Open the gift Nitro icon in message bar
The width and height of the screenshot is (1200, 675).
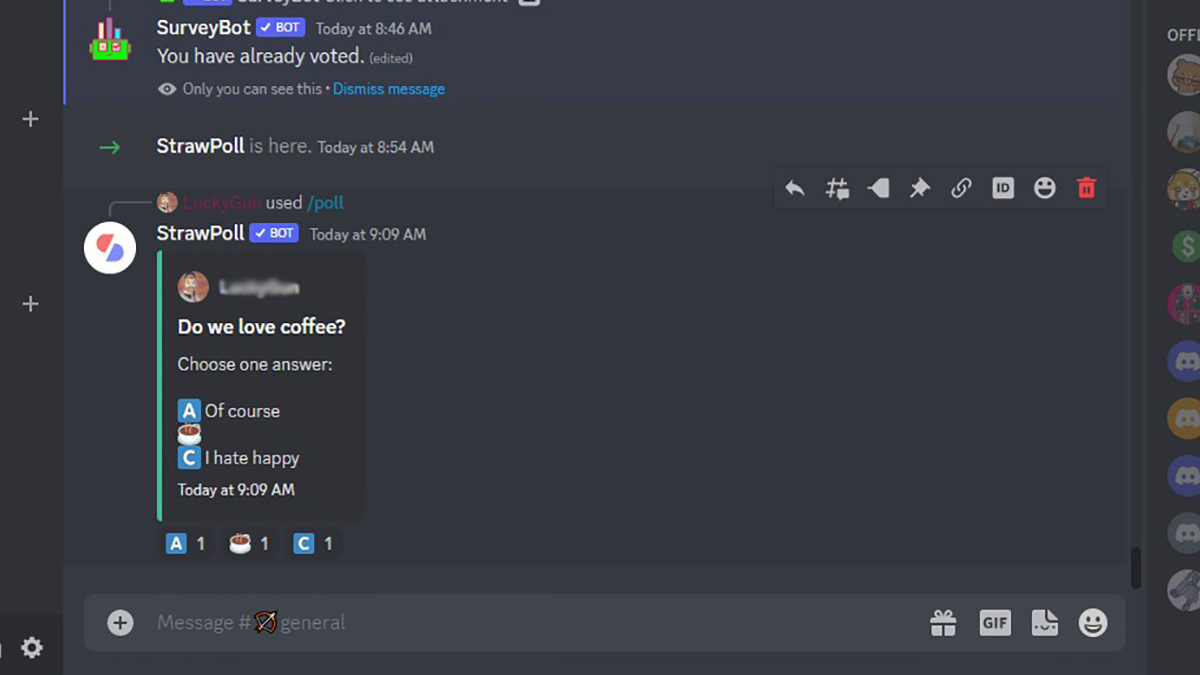pyautogui.click(x=943, y=623)
